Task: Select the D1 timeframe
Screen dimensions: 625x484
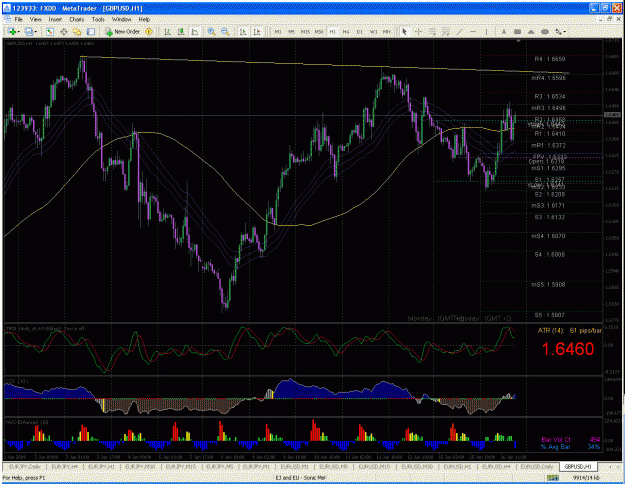Action: 360,31
